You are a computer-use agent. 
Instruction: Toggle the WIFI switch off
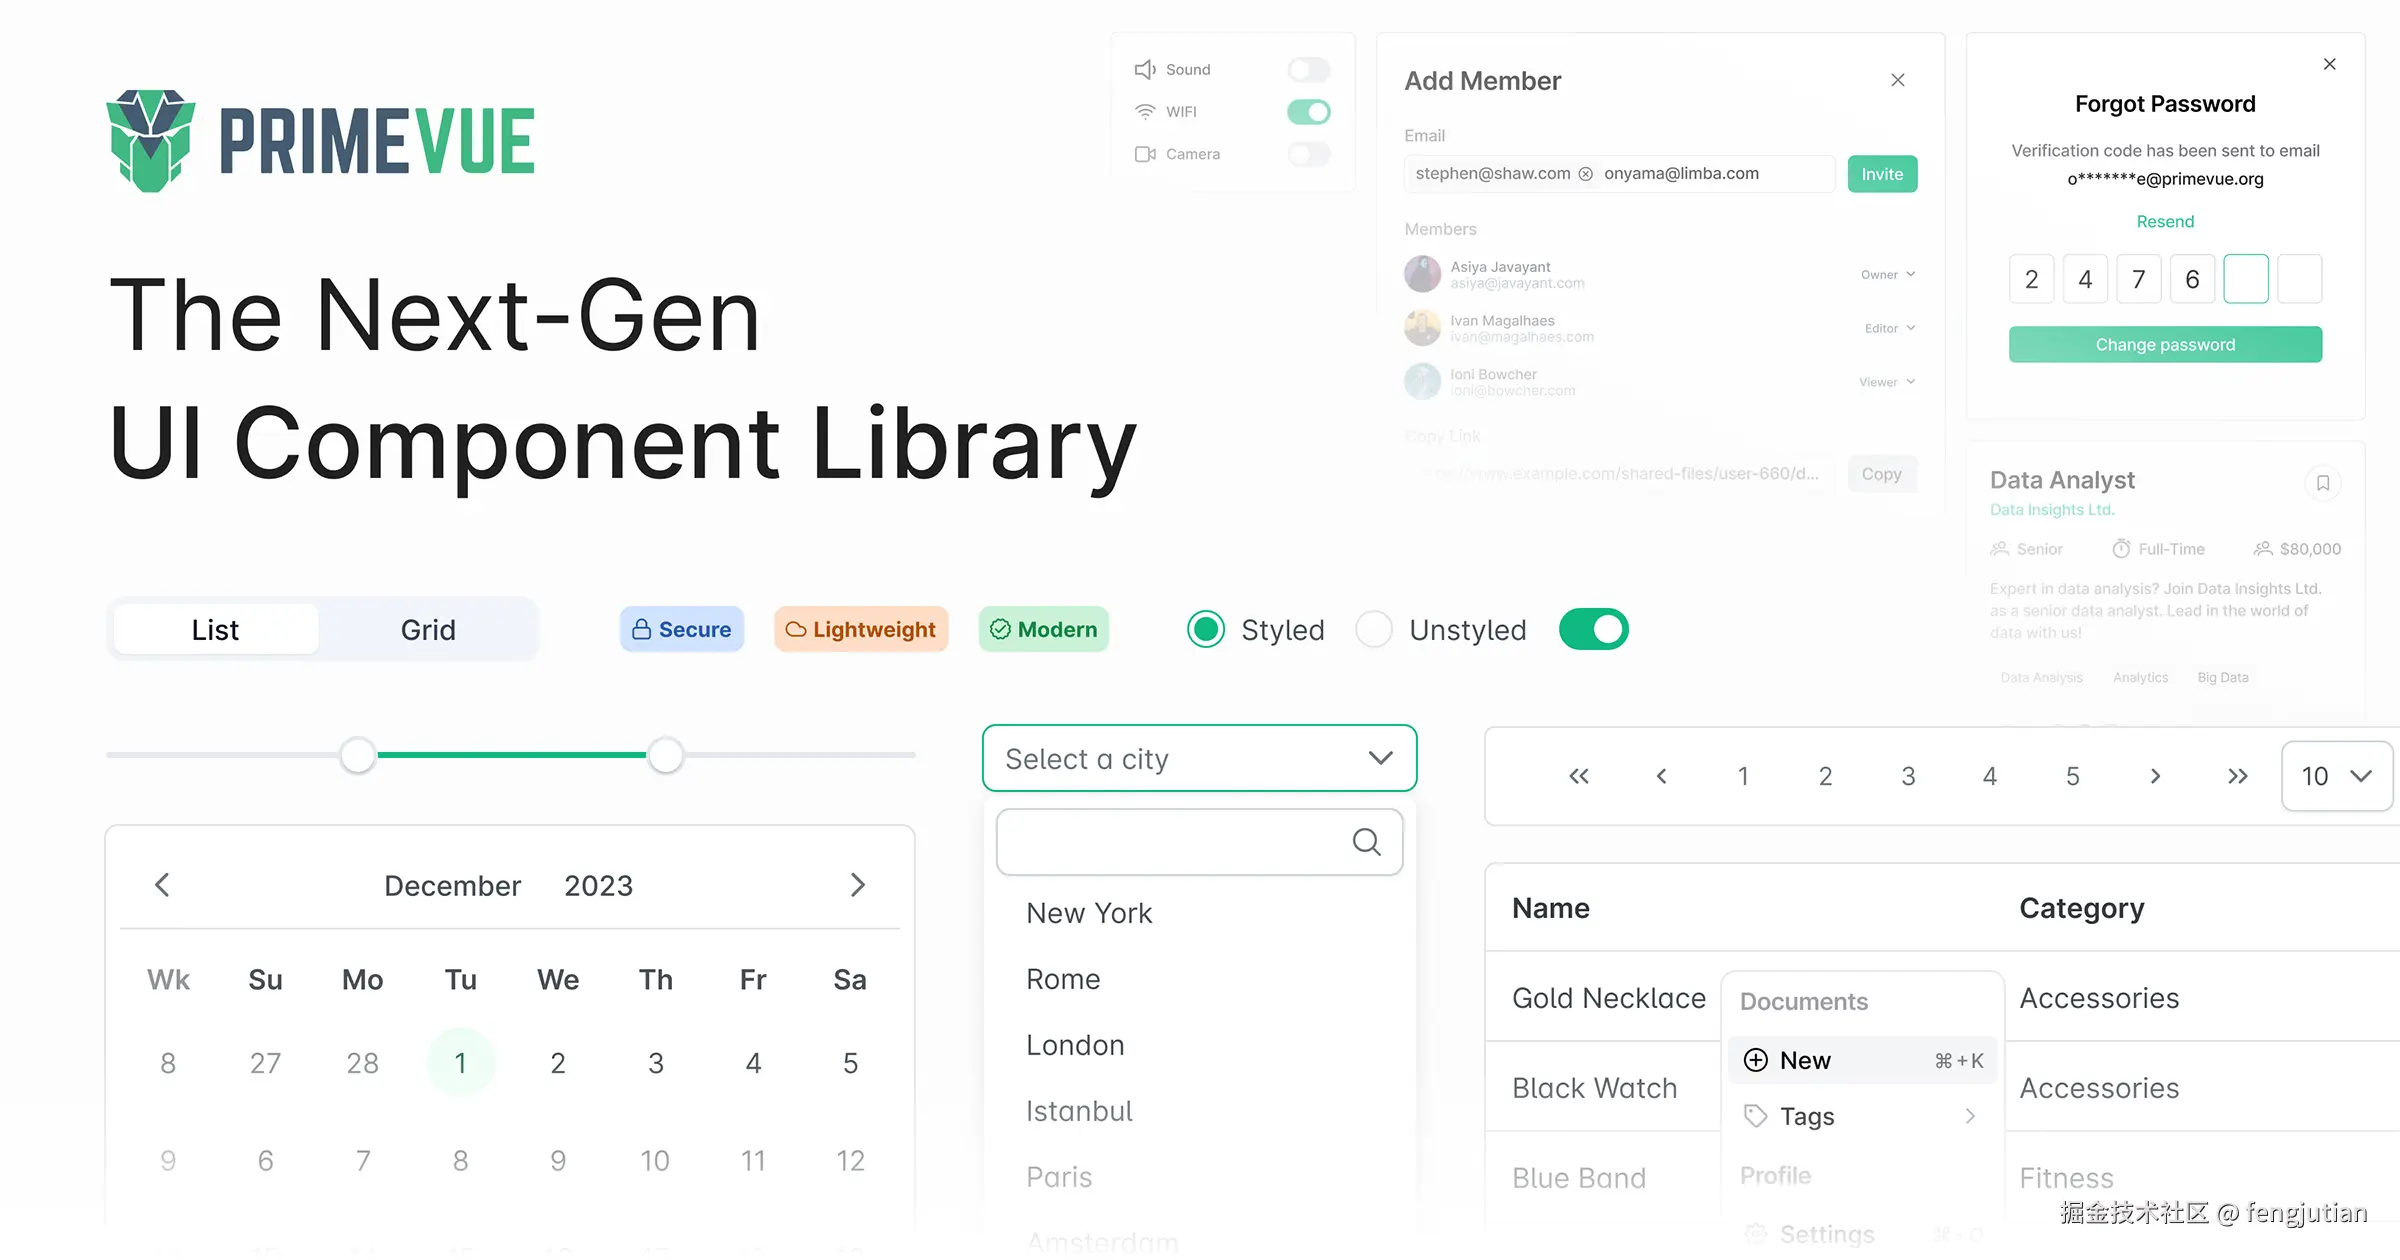(x=1308, y=112)
